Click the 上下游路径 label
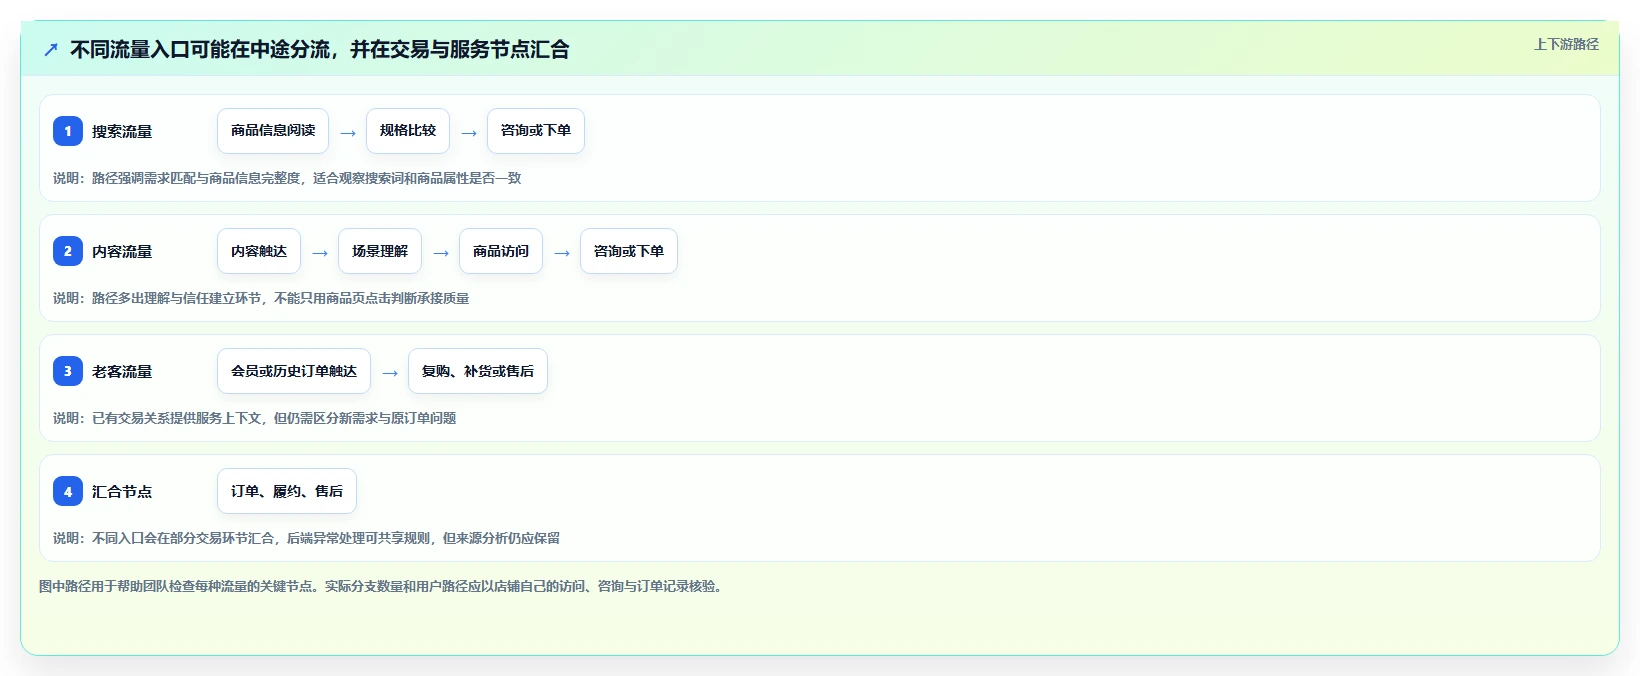Image resolution: width=1640 pixels, height=676 pixels. click(1566, 44)
